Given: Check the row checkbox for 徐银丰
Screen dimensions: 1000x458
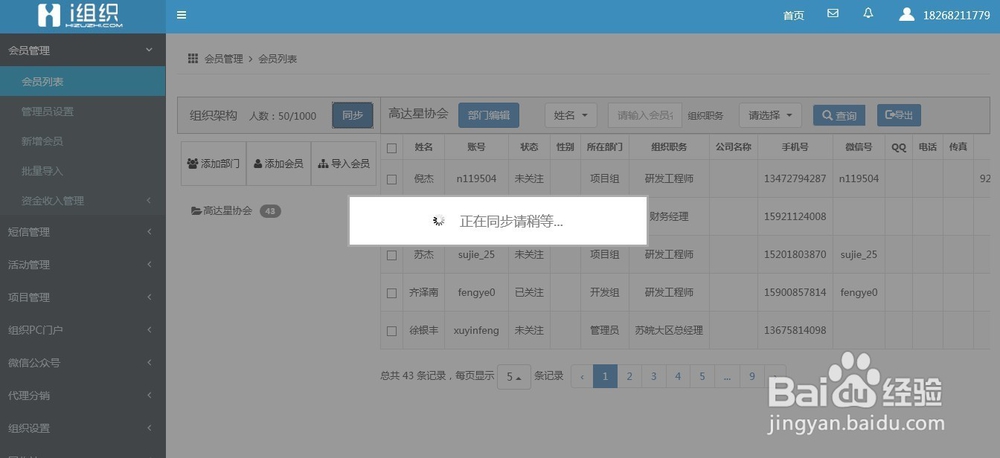Looking at the screenshot, I should coord(392,331).
